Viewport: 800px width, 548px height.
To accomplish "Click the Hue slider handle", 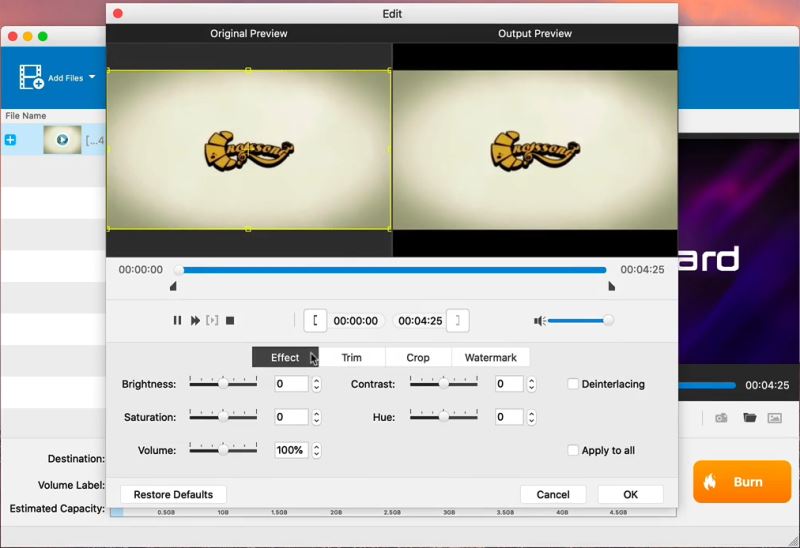I will 444,417.
